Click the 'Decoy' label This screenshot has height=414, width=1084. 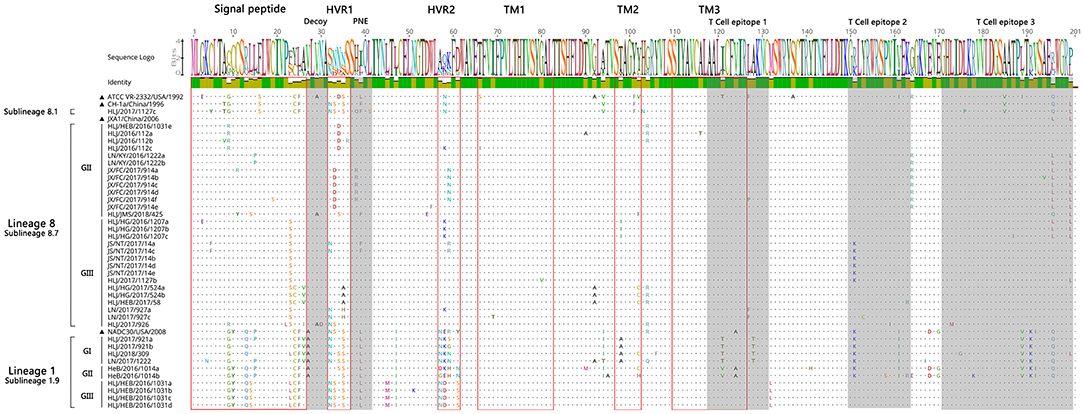pos(315,21)
